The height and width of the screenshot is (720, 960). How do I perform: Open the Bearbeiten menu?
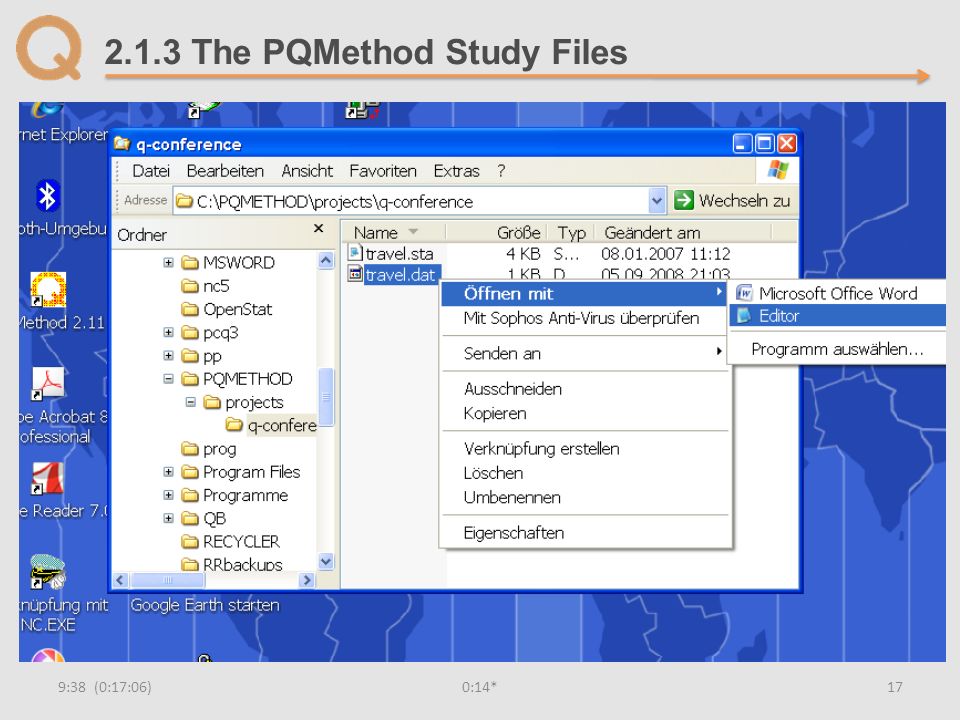(x=225, y=171)
